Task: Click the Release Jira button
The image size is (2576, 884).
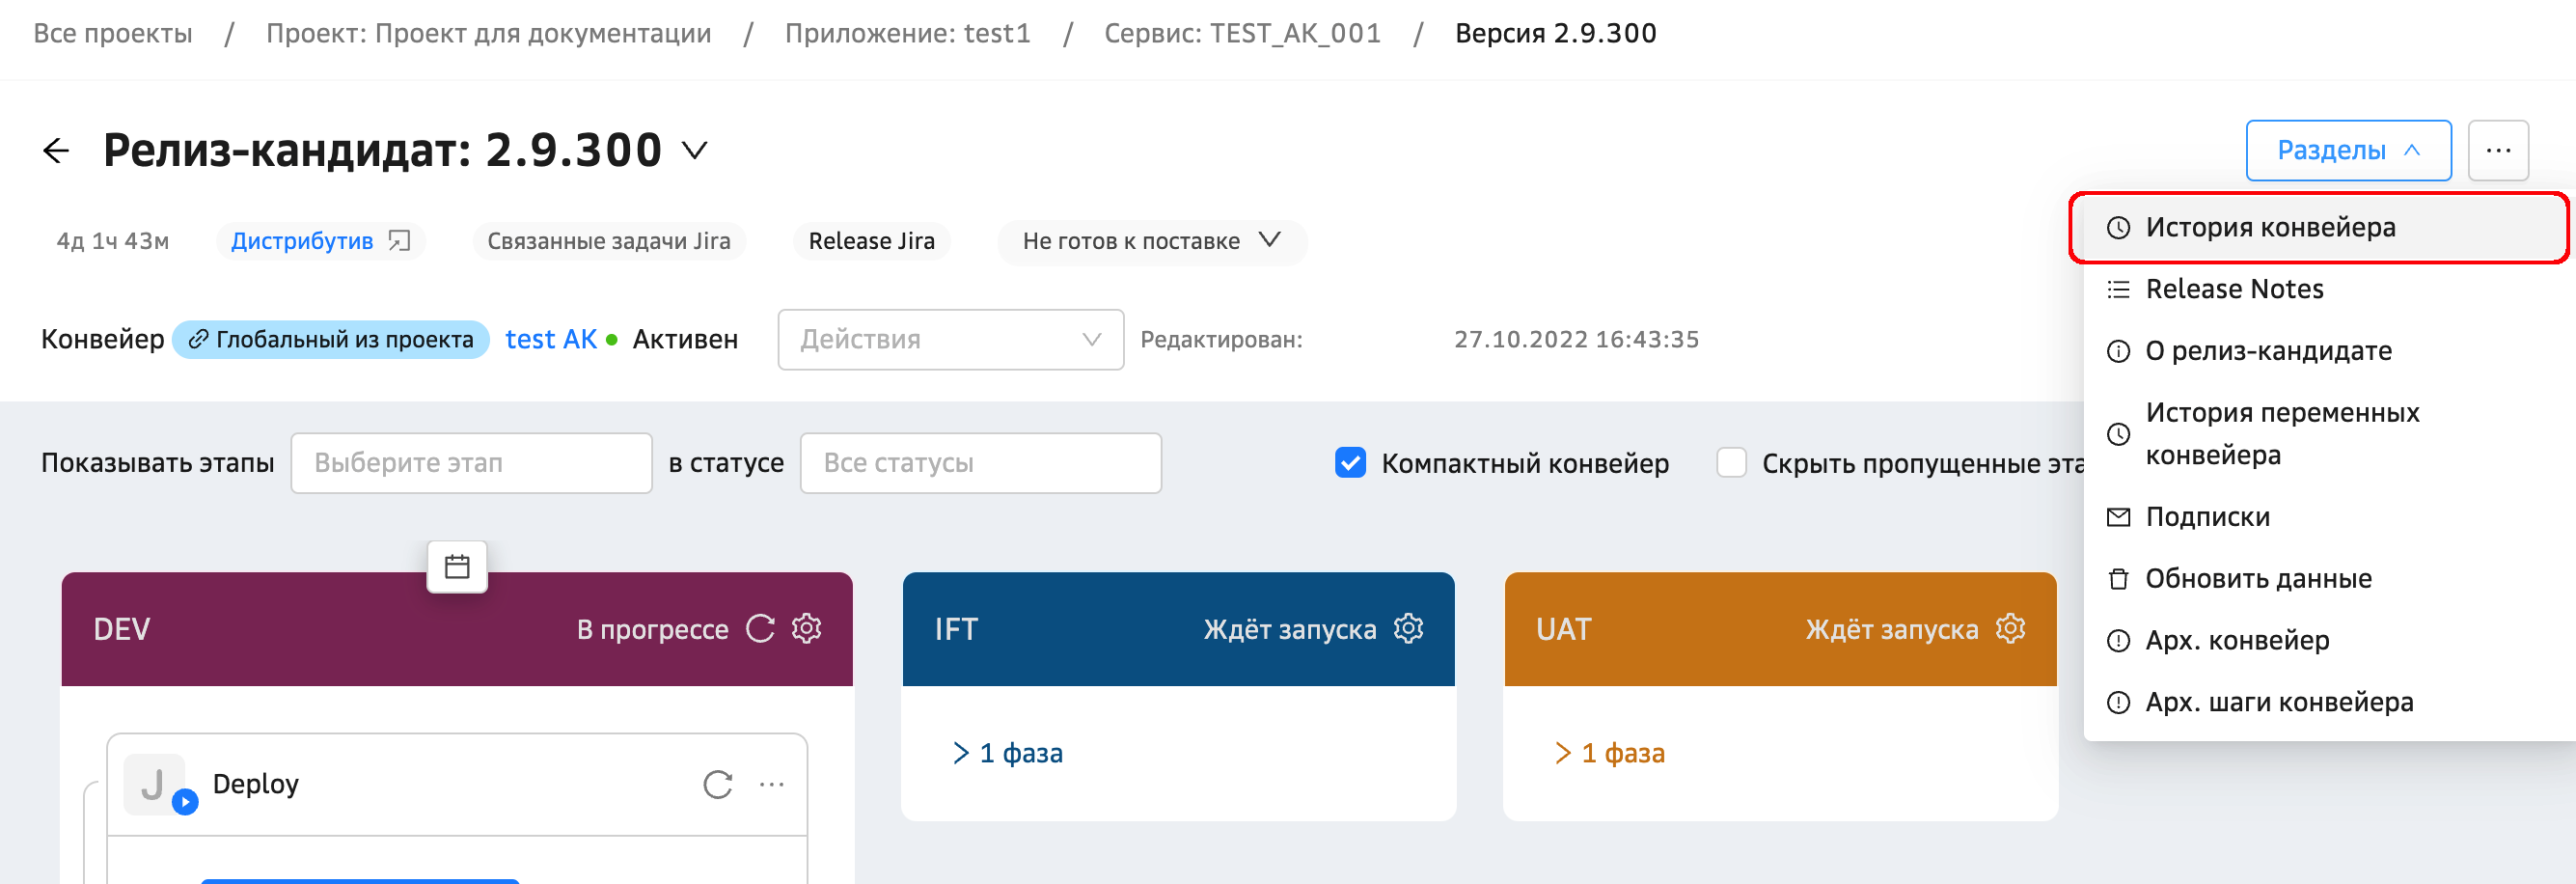Action: click(x=871, y=241)
